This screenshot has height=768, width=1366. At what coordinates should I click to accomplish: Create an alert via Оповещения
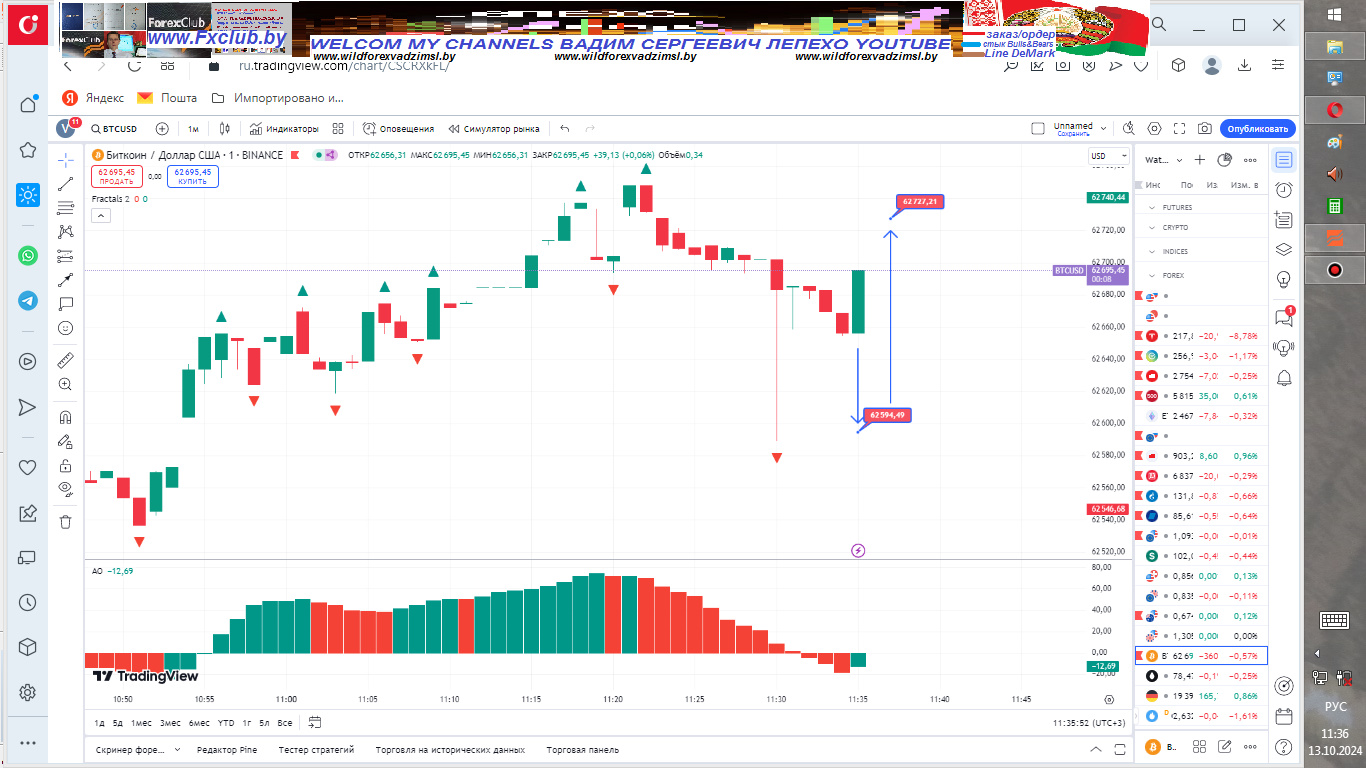coord(398,129)
